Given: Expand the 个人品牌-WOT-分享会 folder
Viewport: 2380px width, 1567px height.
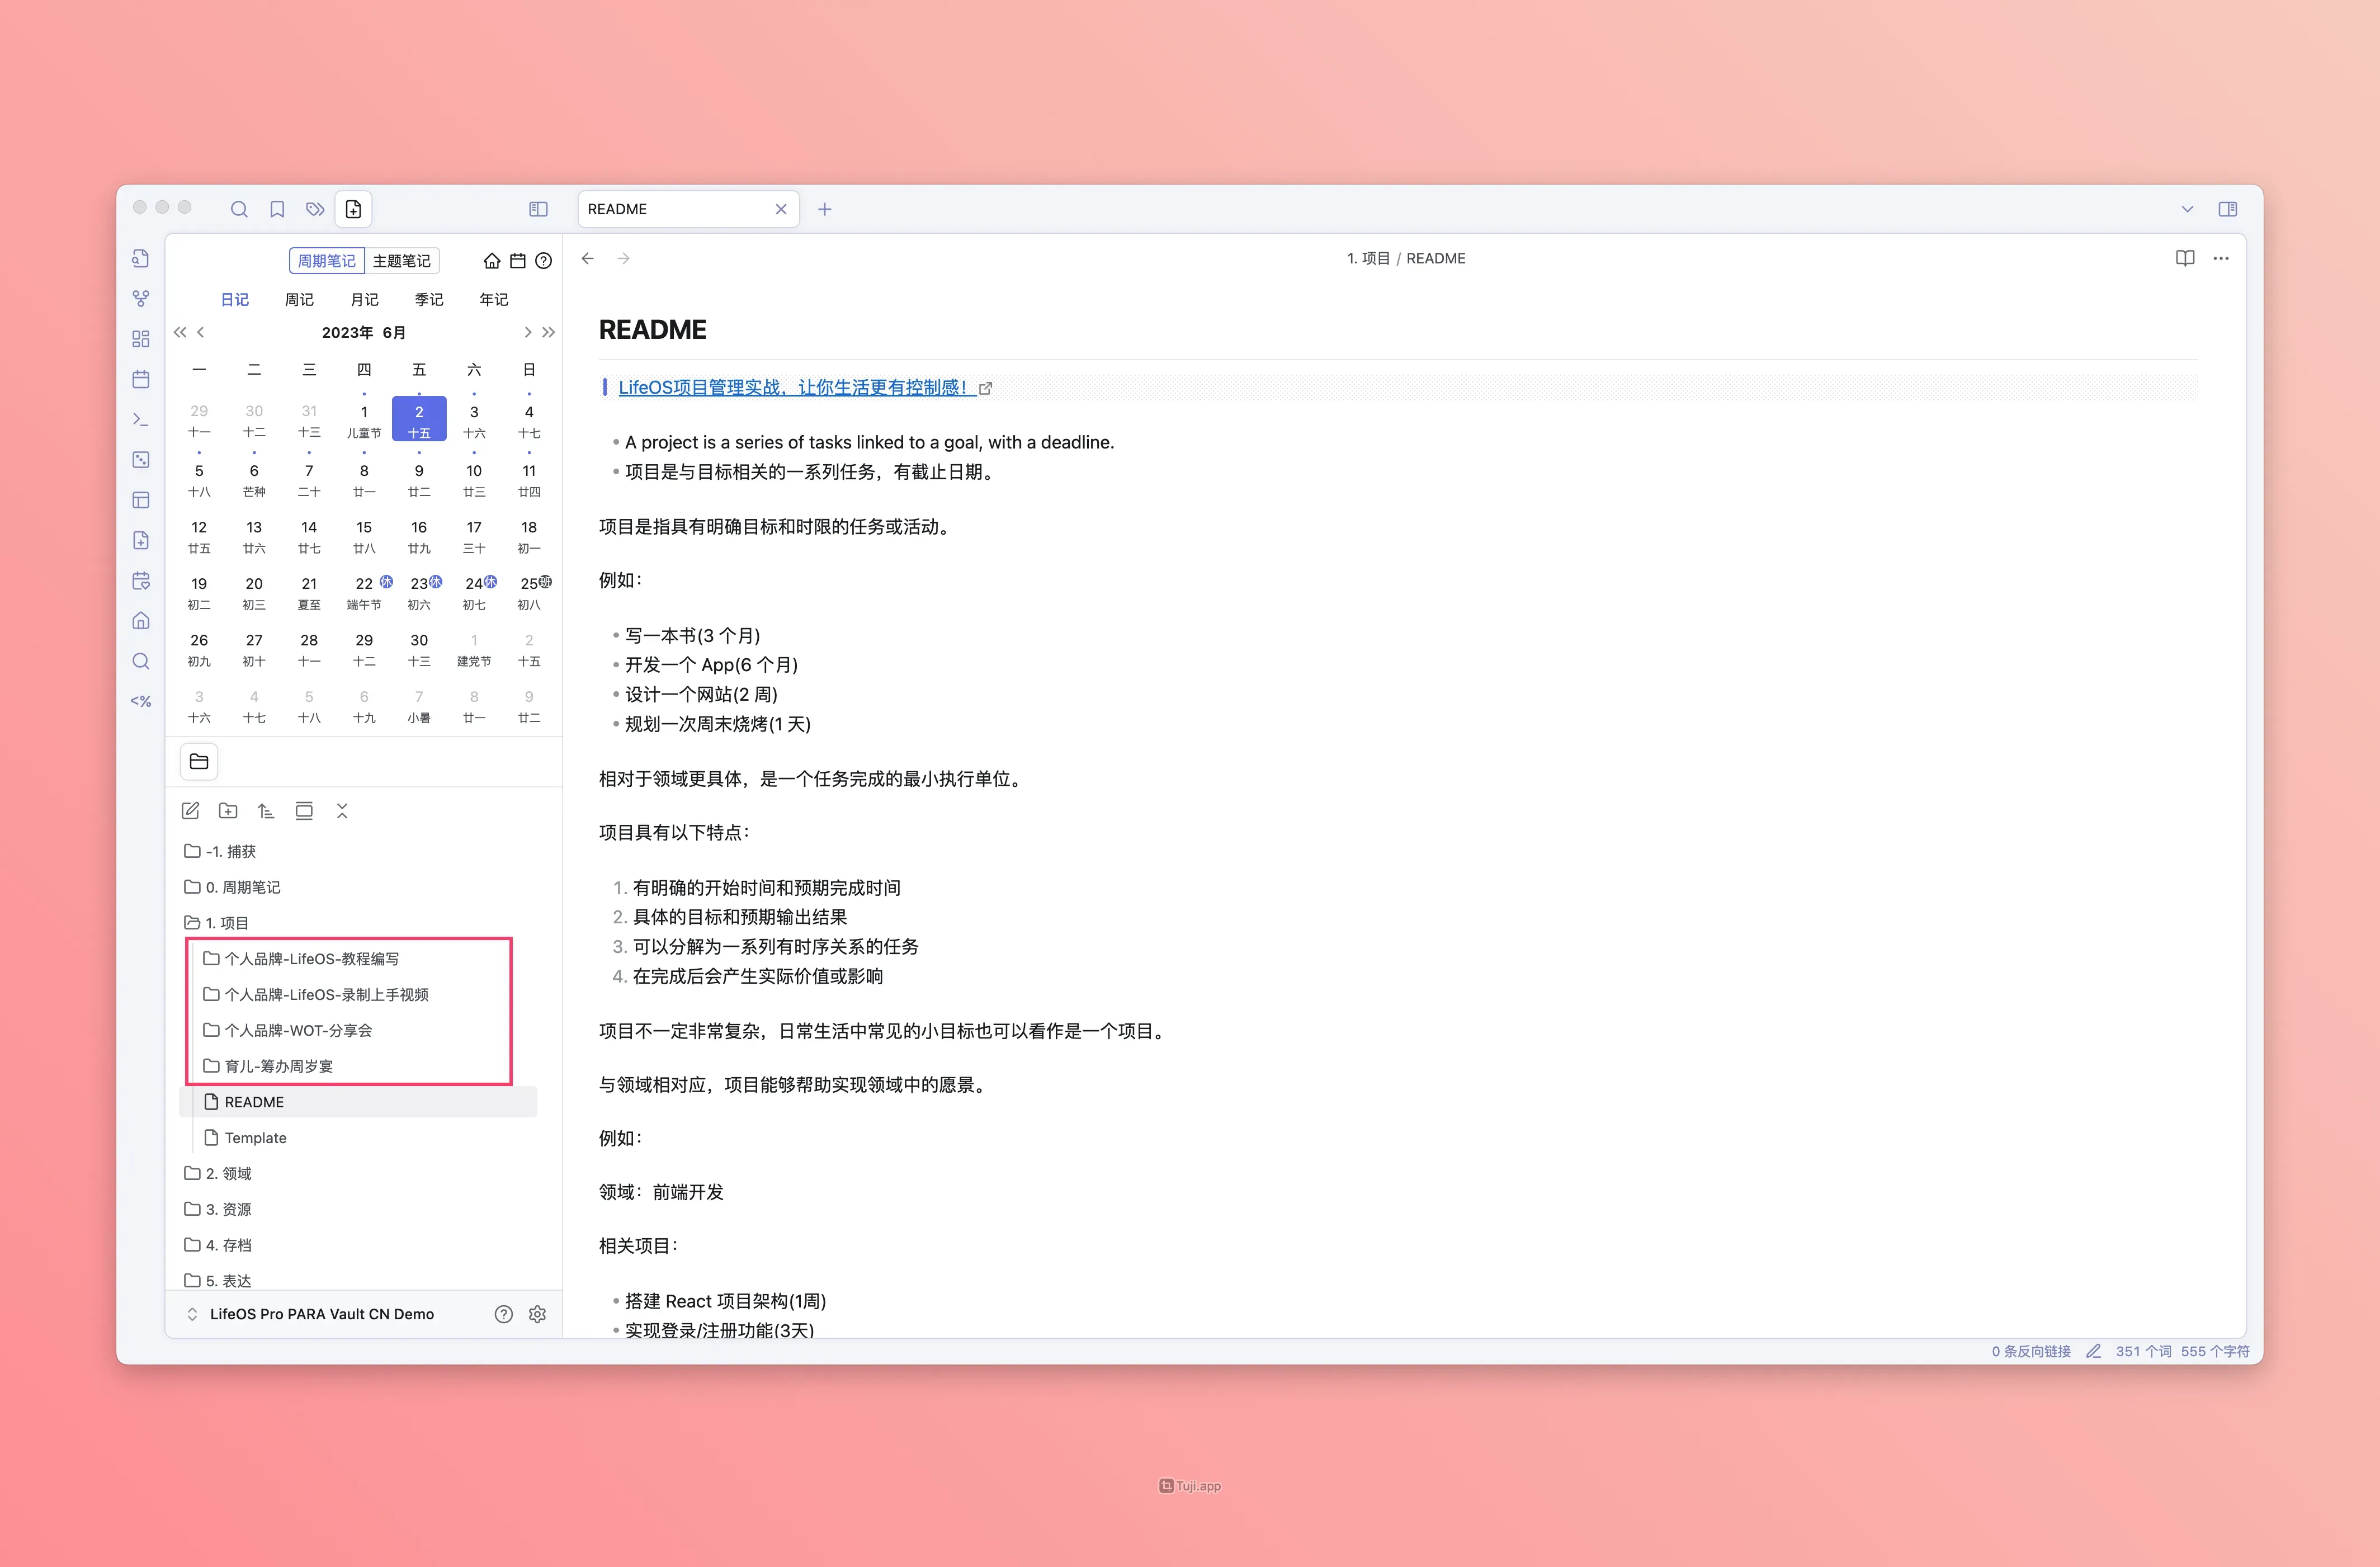Looking at the screenshot, I should point(297,1030).
